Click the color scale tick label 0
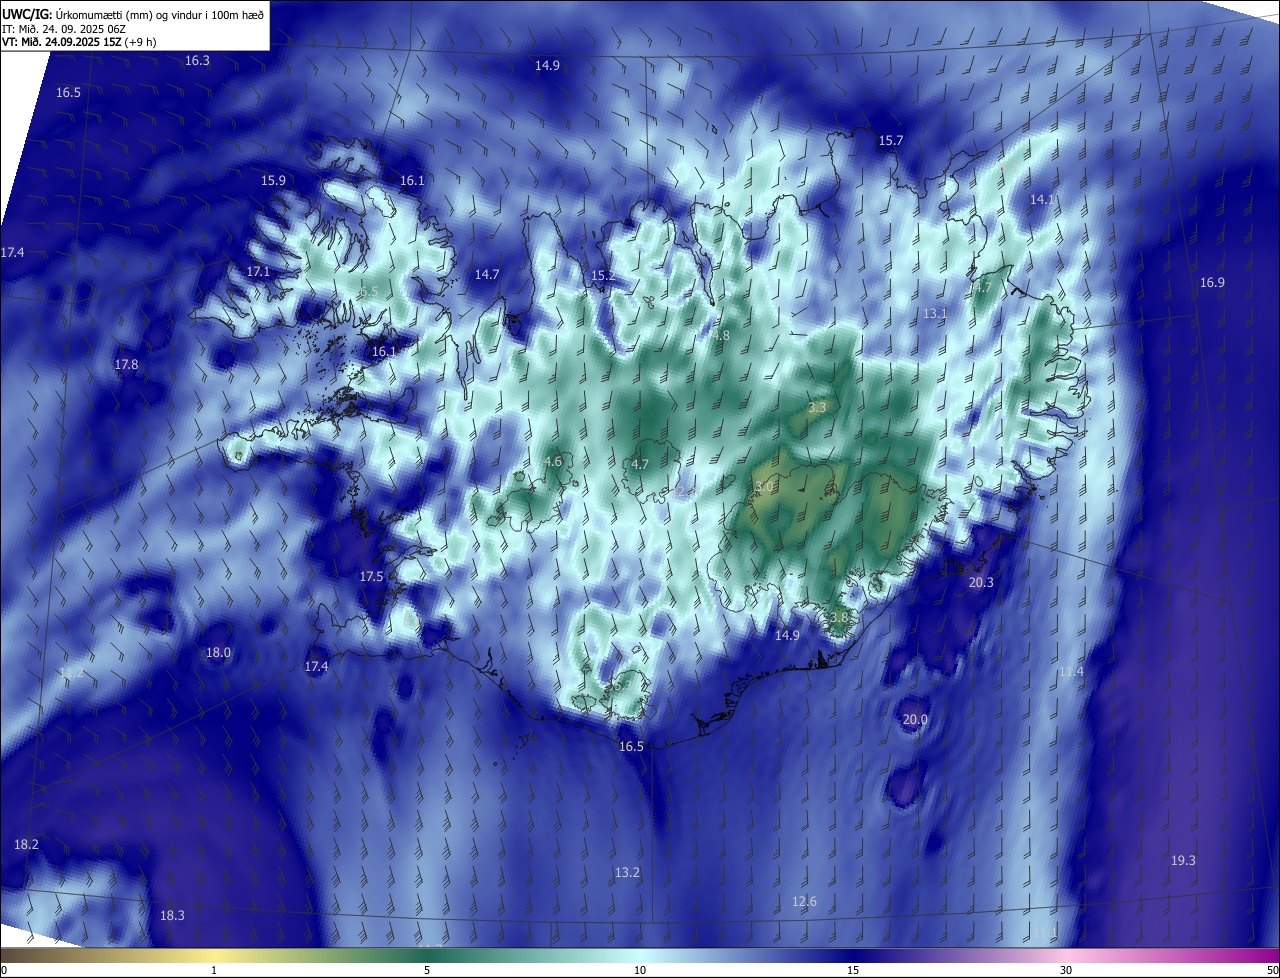The image size is (1280, 978). click(4, 971)
